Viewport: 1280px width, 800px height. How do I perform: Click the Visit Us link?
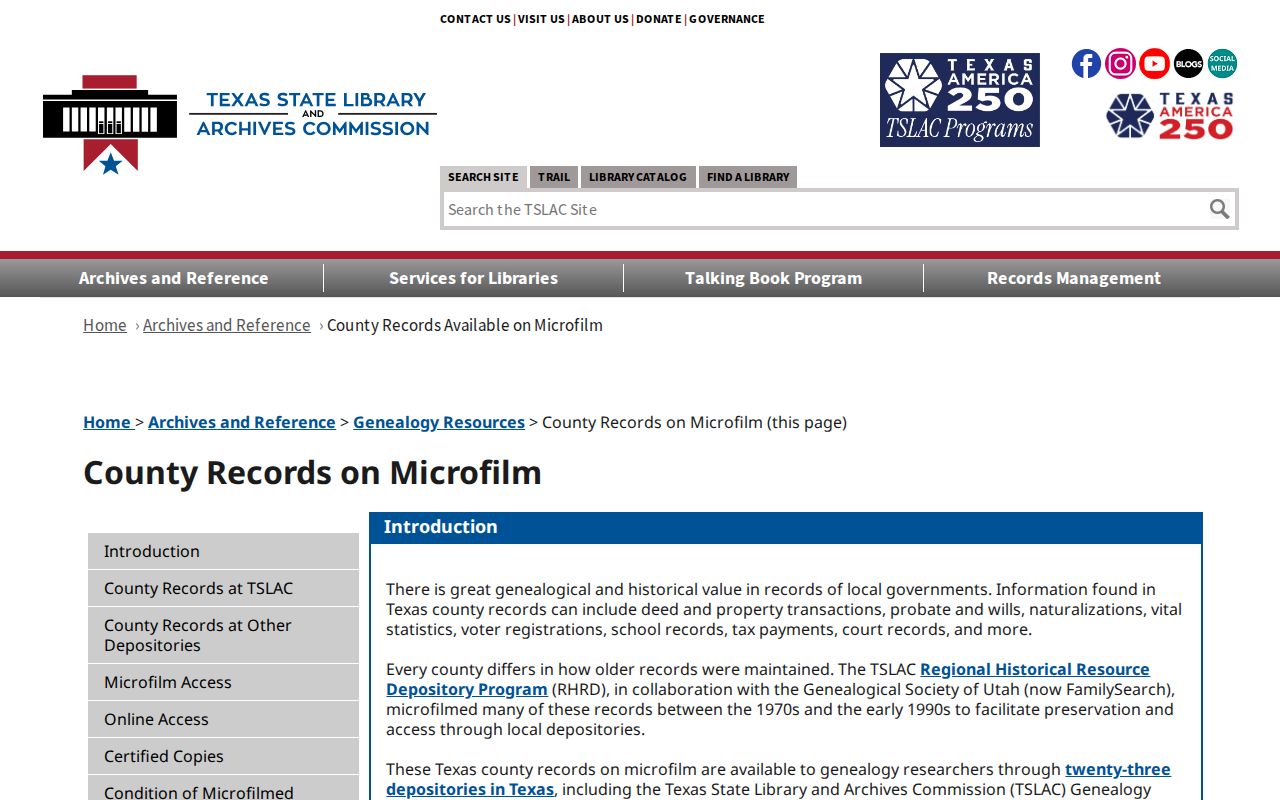point(541,19)
